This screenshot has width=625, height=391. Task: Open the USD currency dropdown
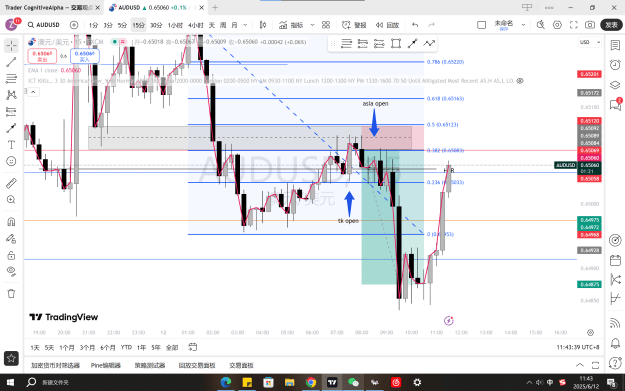point(590,42)
